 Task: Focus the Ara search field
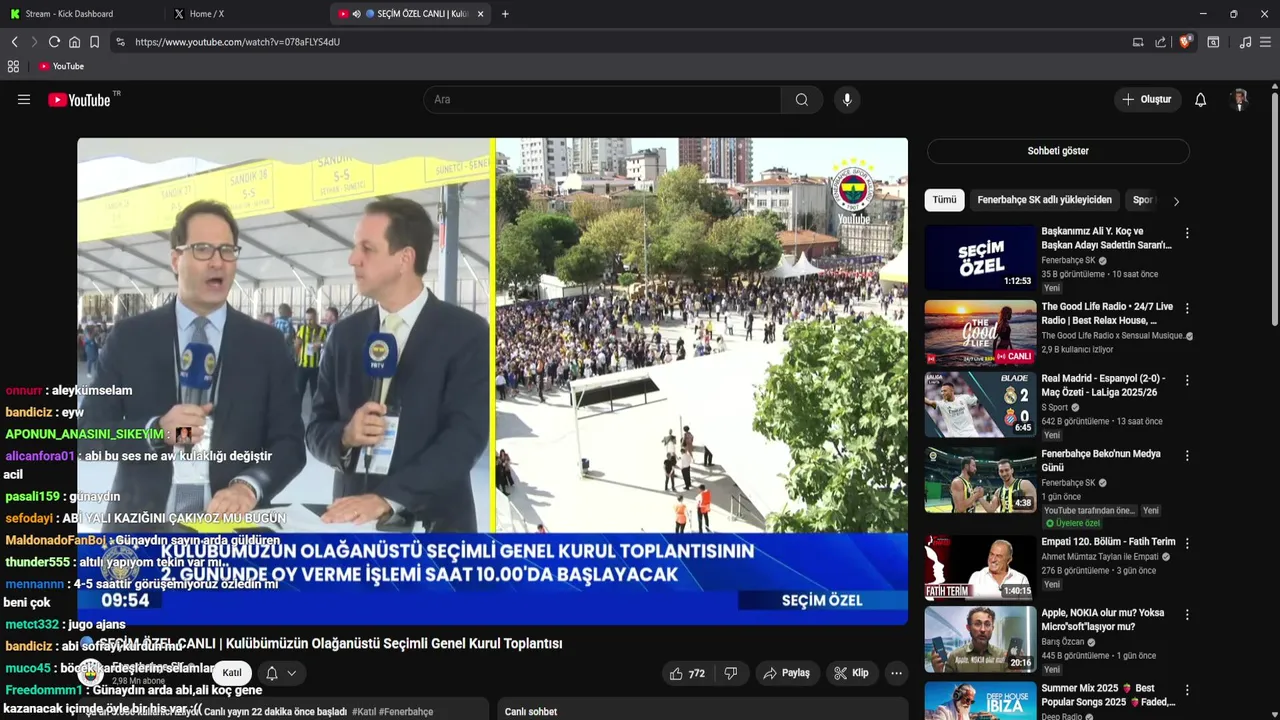coord(603,100)
